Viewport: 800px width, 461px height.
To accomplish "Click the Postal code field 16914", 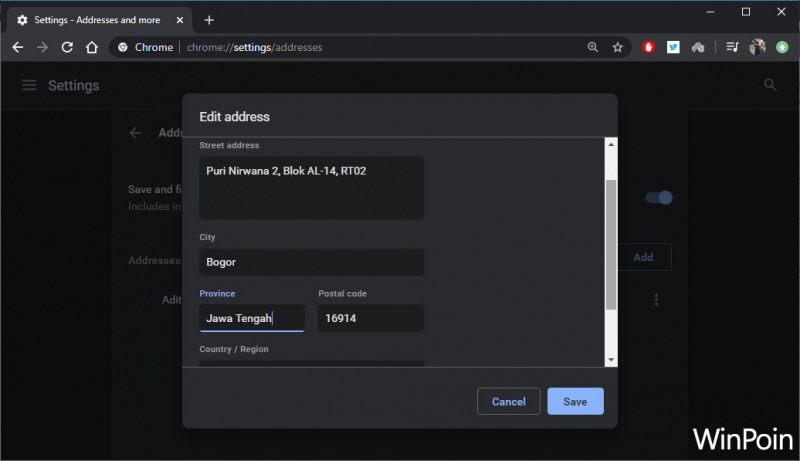I will (x=370, y=318).
